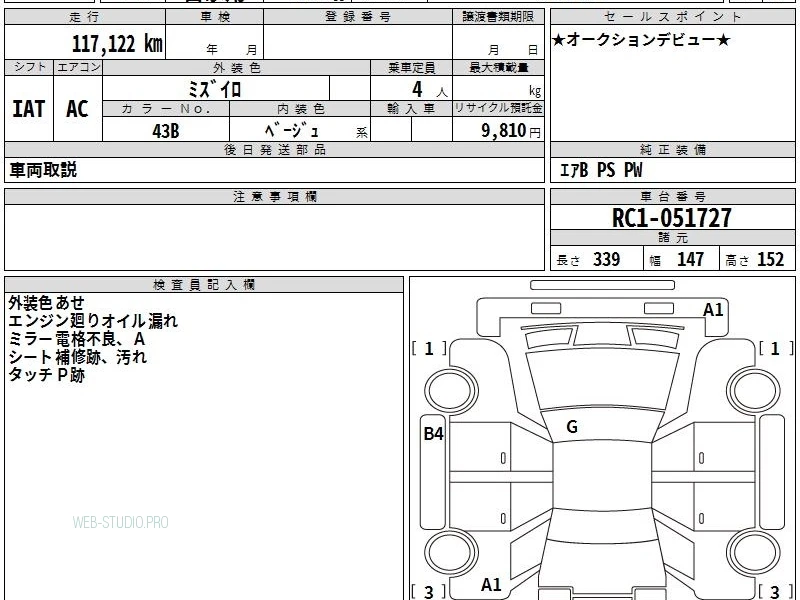Click the 車台番号 header
The width and height of the screenshot is (800, 600).
pyautogui.click(x=672, y=196)
